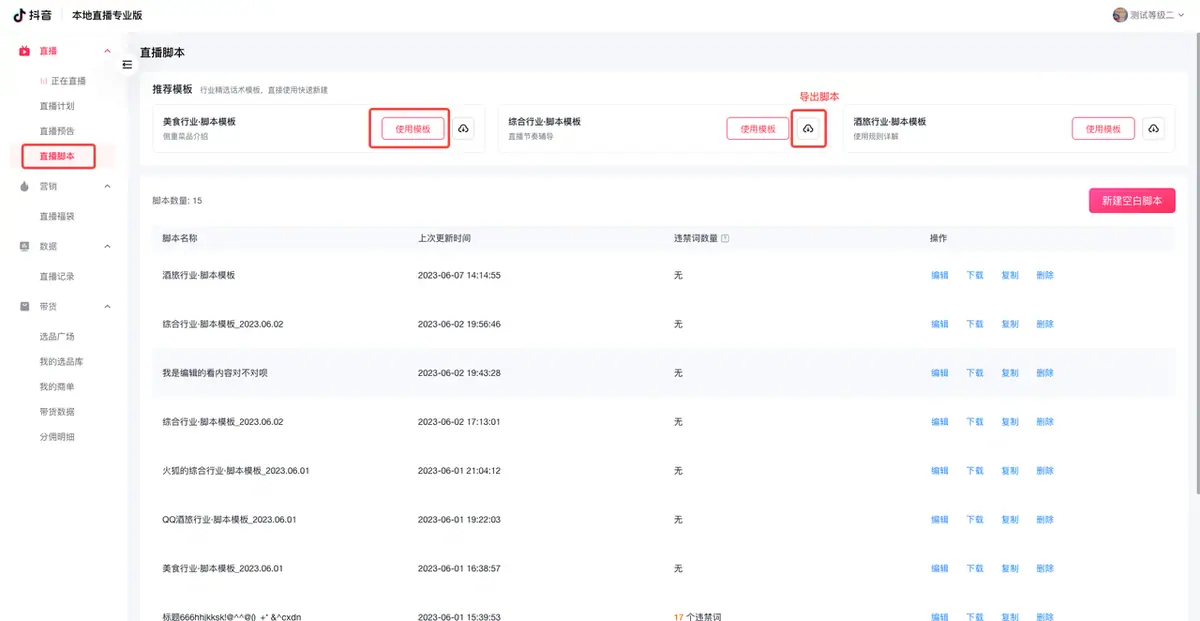The height and width of the screenshot is (621, 1200).
Task: Export the 综合行业 template via cloud download icon
Action: click(808, 129)
